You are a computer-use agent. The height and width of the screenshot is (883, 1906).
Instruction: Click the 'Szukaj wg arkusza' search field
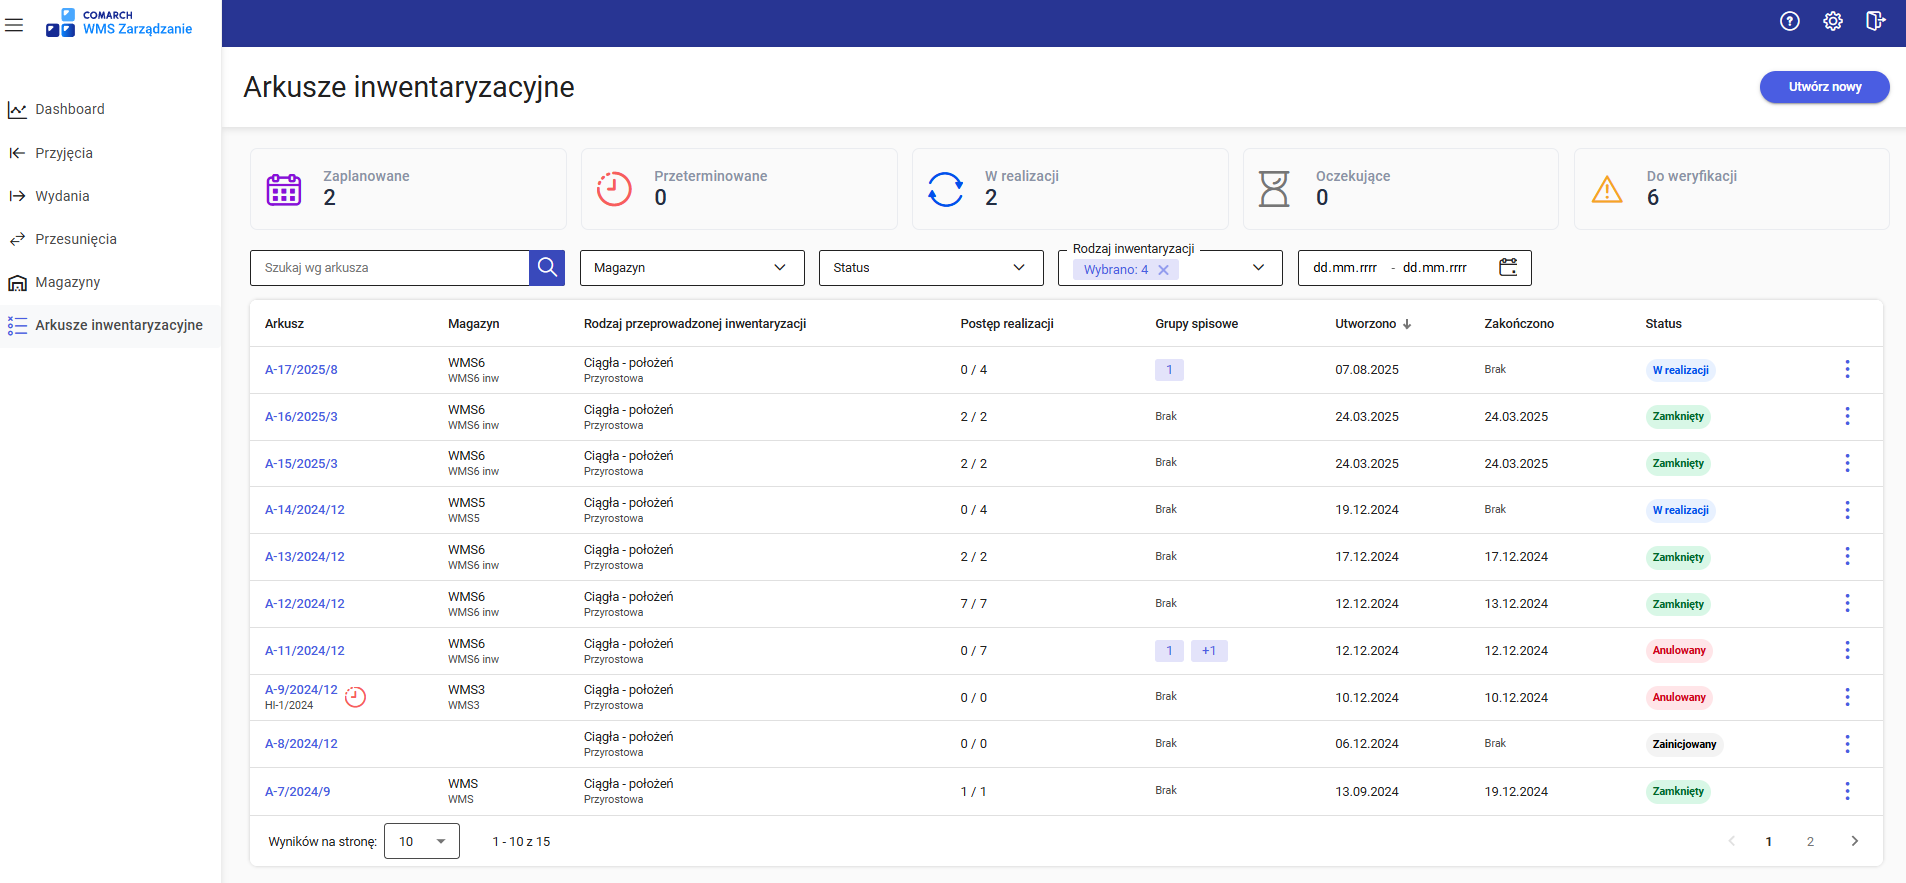coord(389,268)
